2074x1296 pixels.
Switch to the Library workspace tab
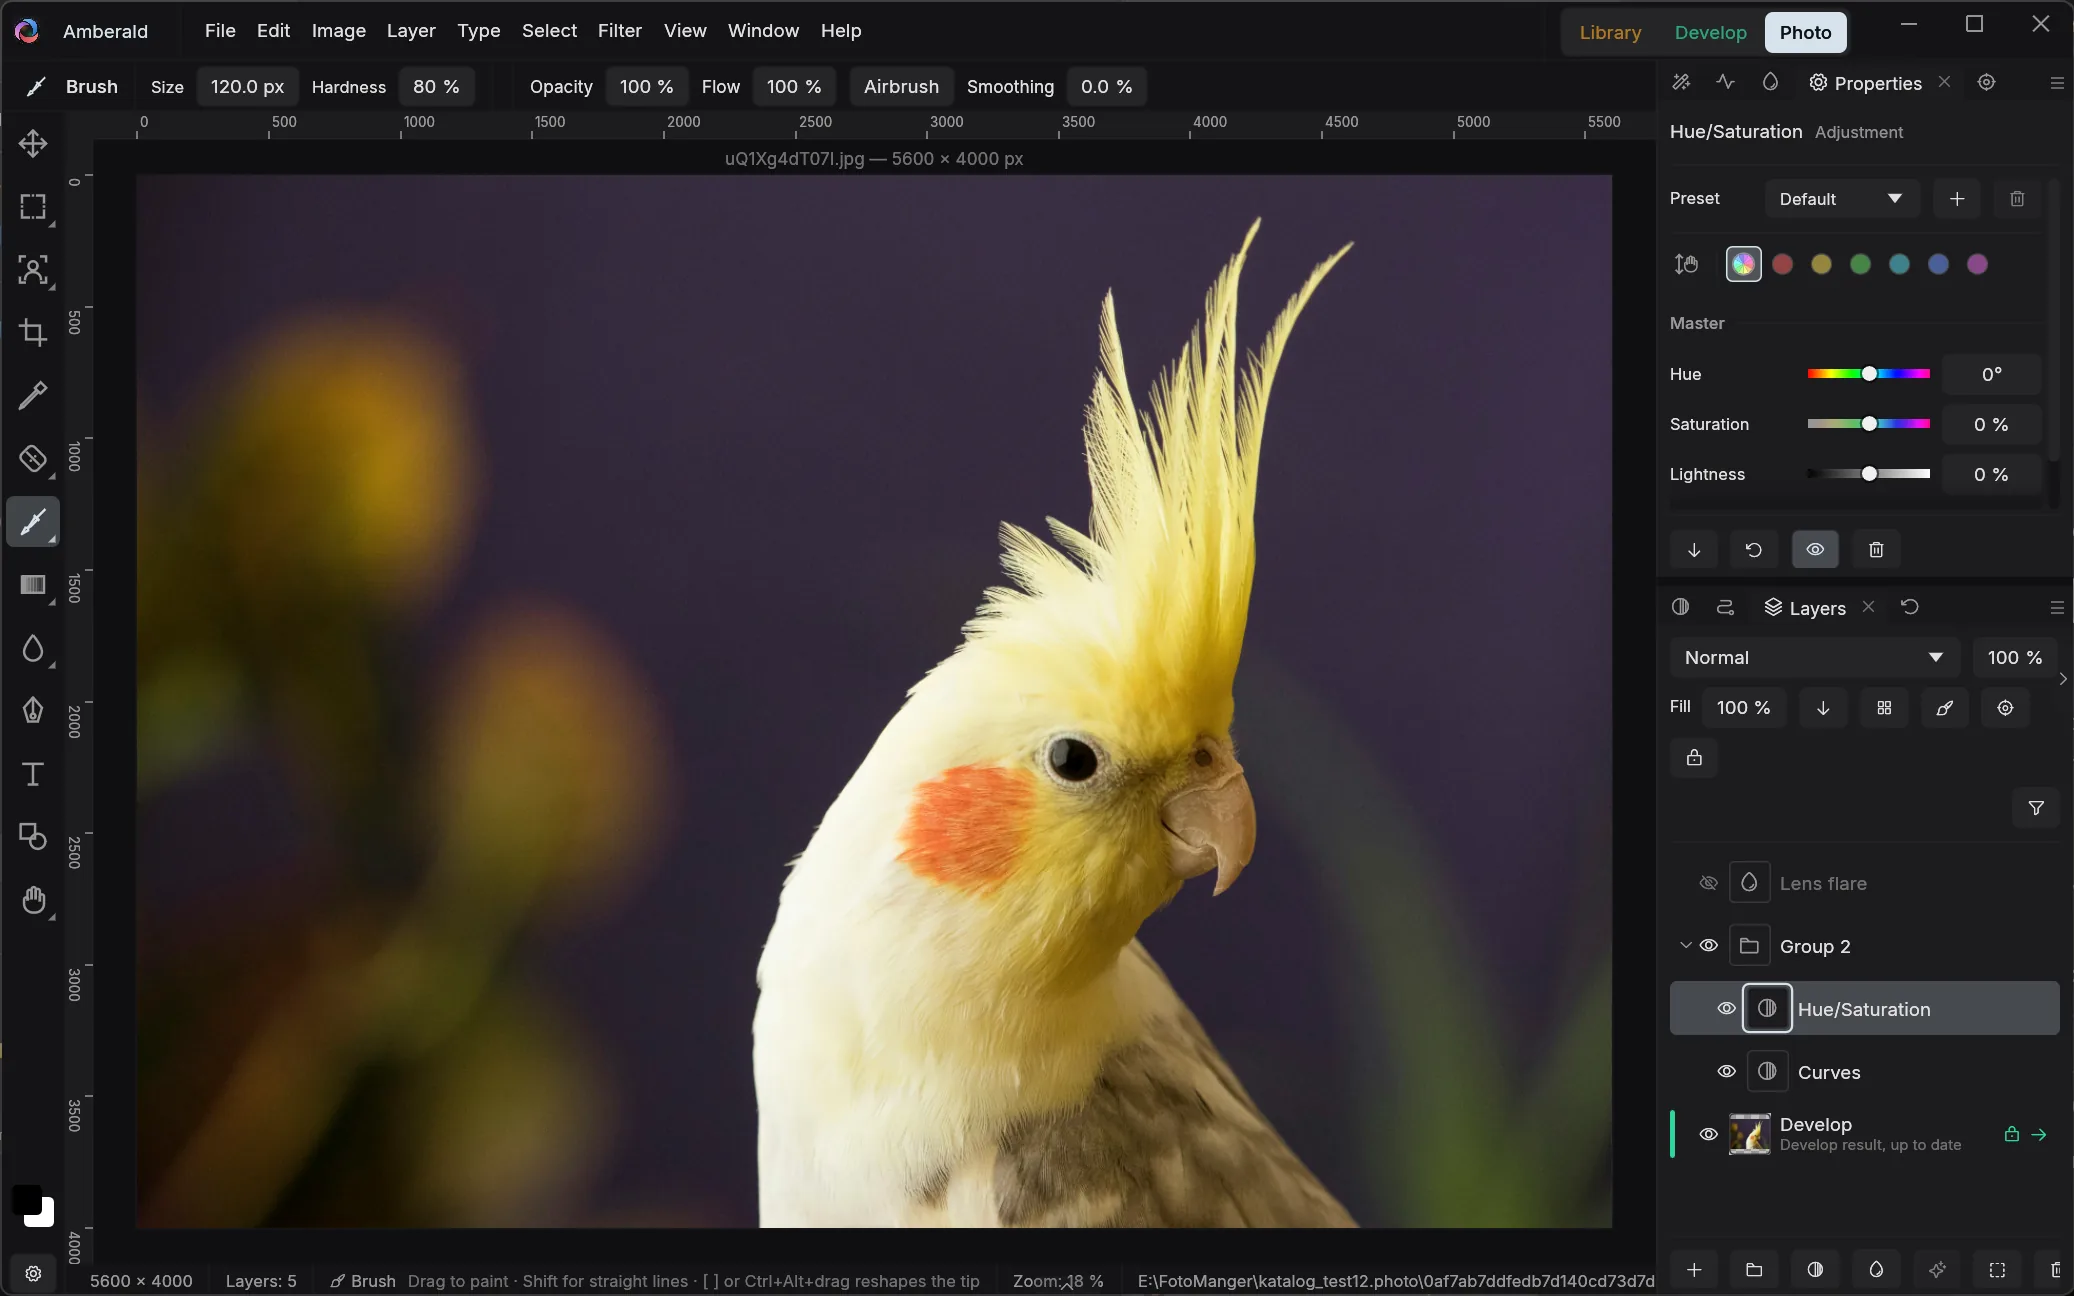tap(1610, 32)
